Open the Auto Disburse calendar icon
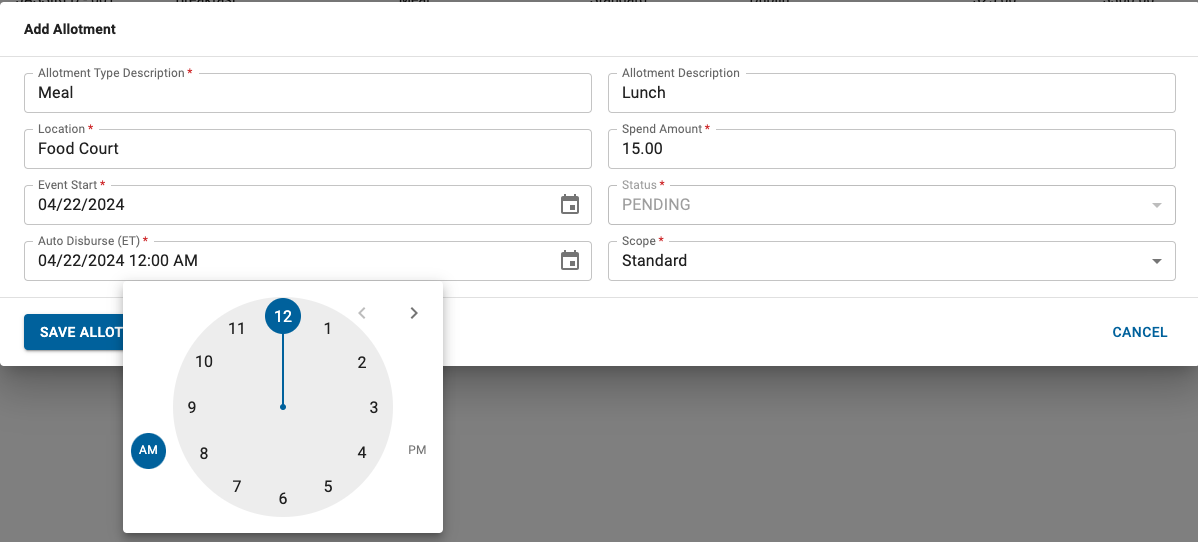The height and width of the screenshot is (542, 1198). pyautogui.click(x=570, y=261)
